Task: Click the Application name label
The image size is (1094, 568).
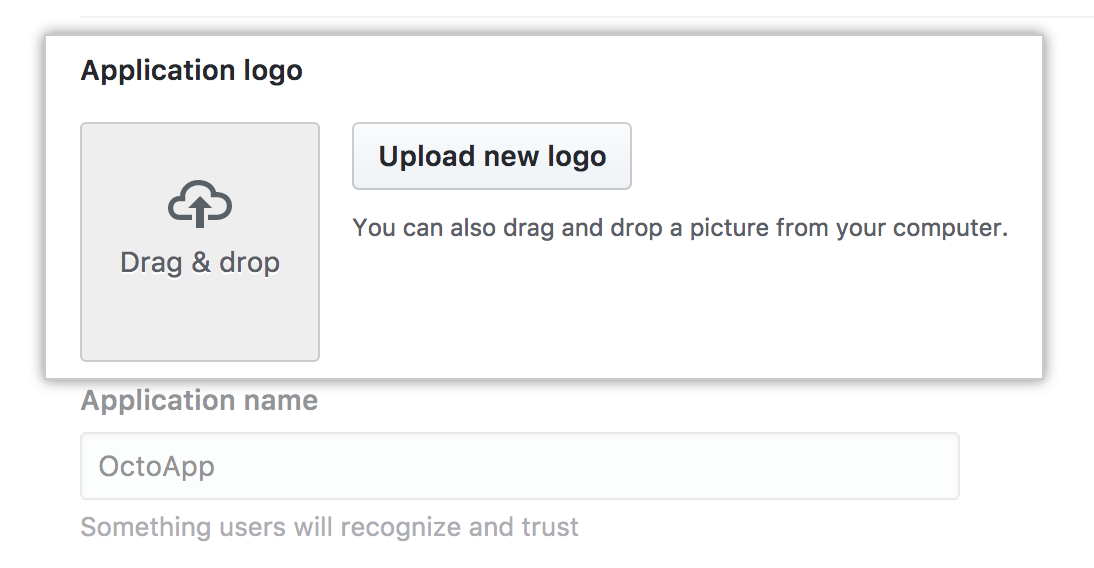Action: point(200,401)
